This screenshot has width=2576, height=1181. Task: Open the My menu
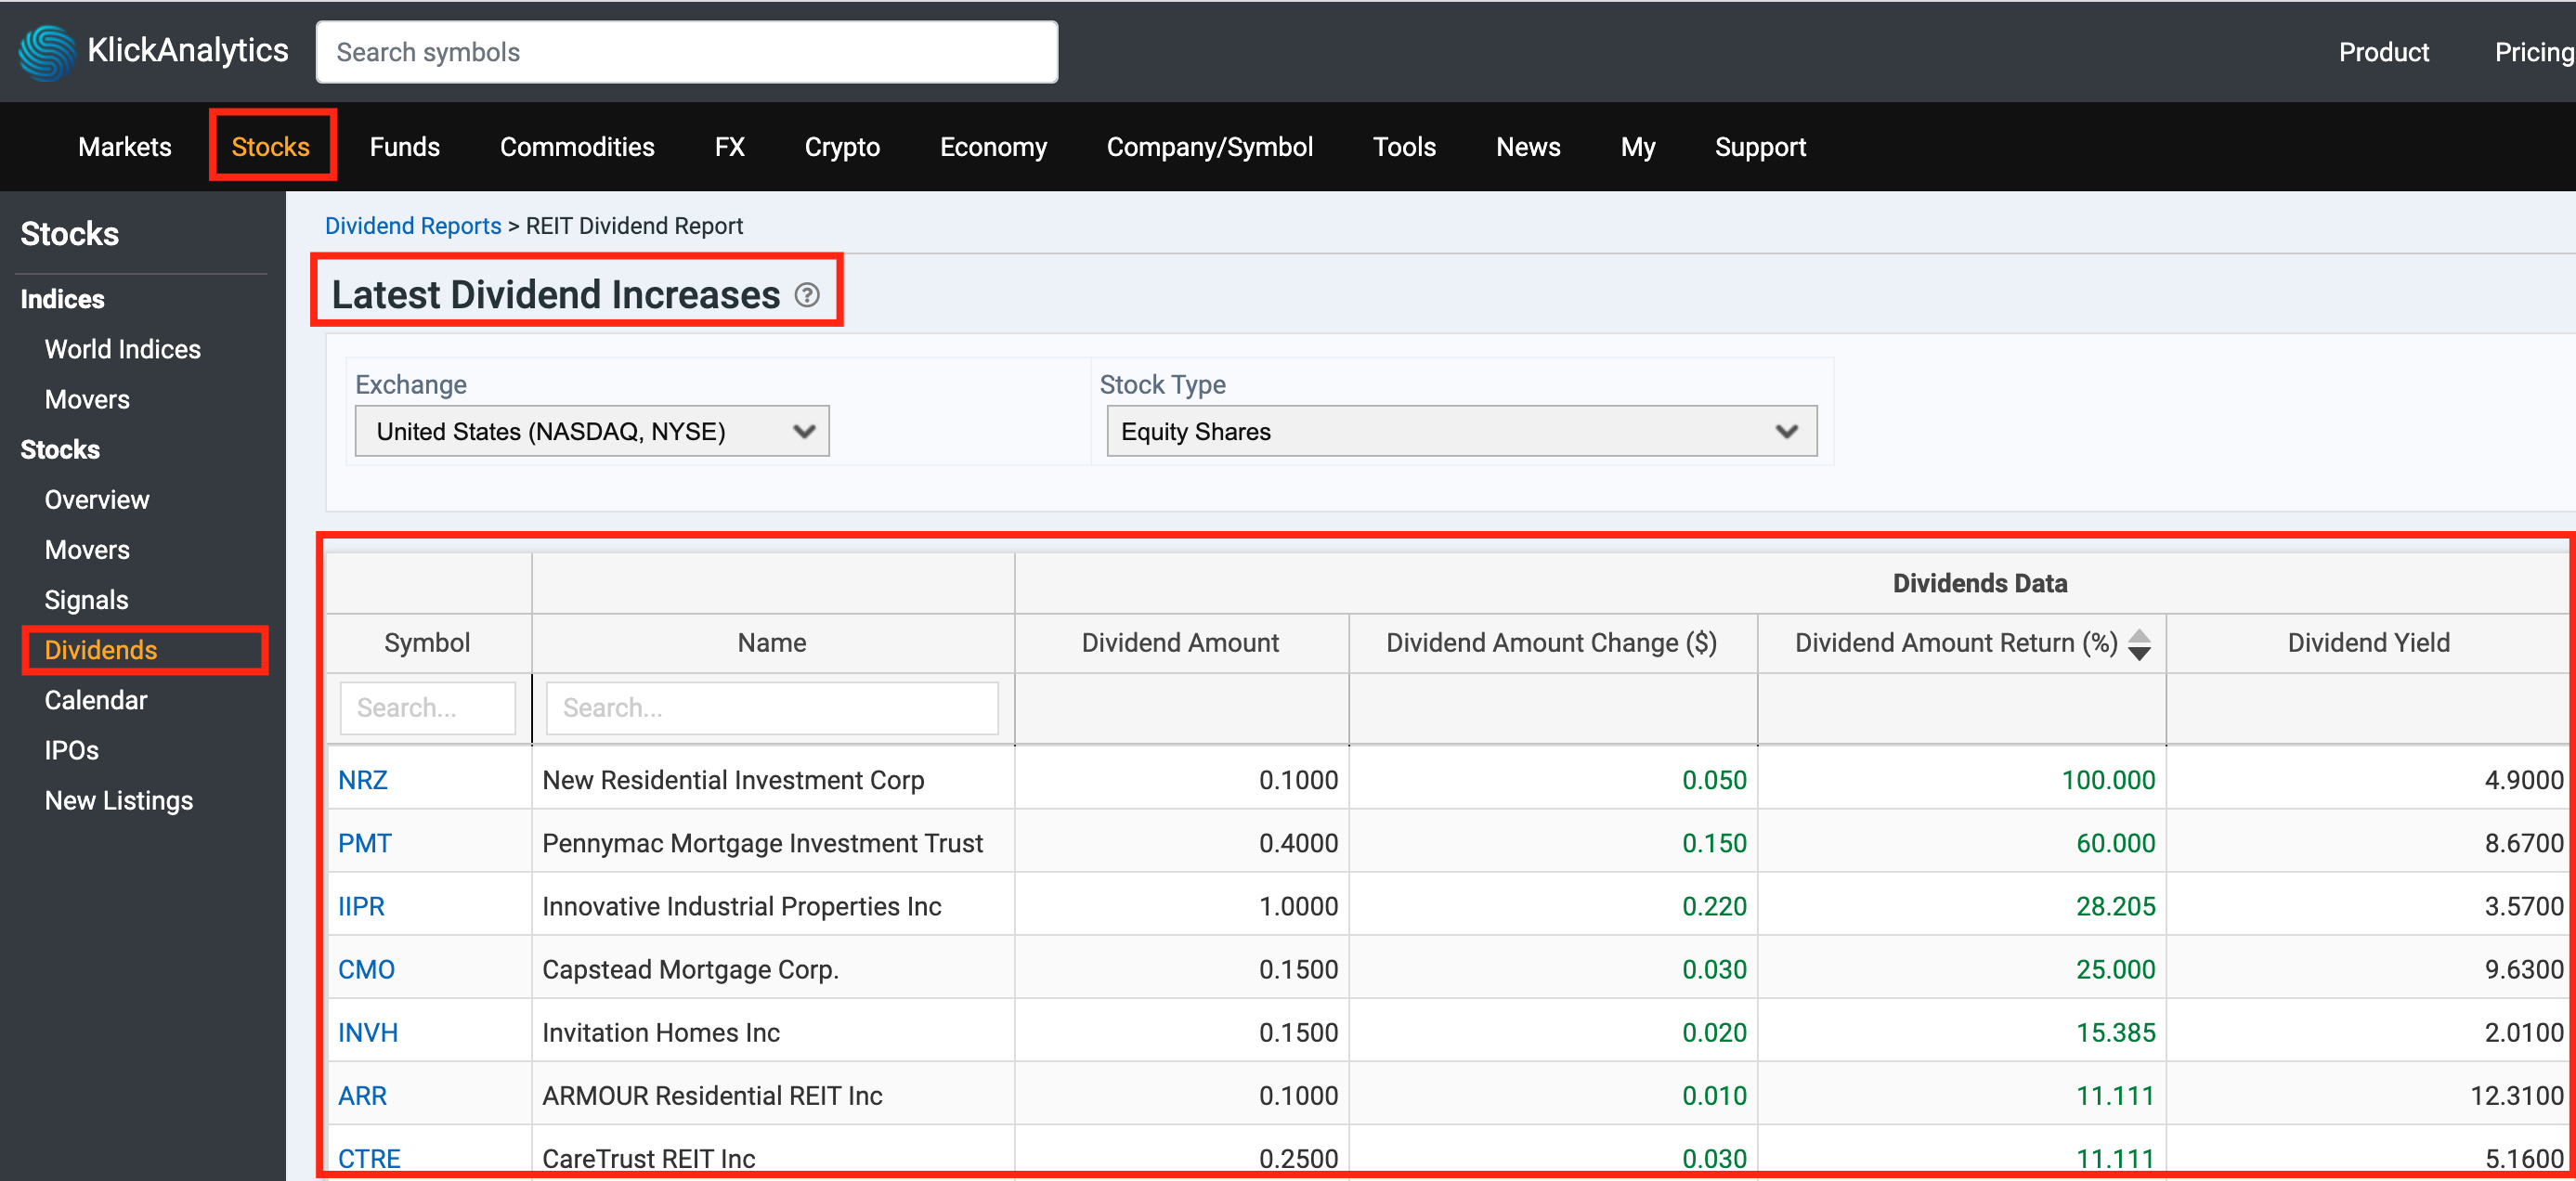(x=1637, y=147)
